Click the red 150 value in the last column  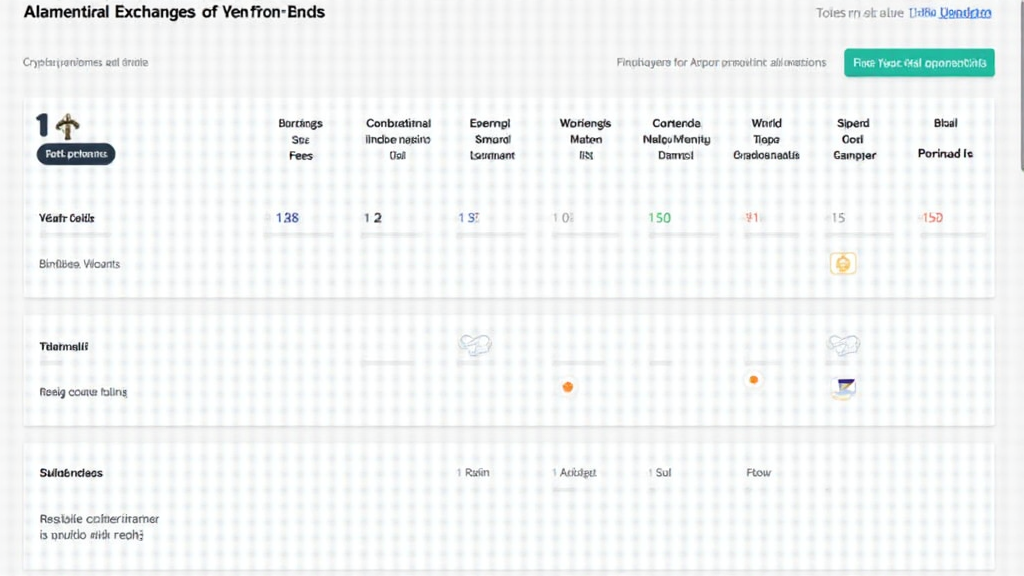931,217
